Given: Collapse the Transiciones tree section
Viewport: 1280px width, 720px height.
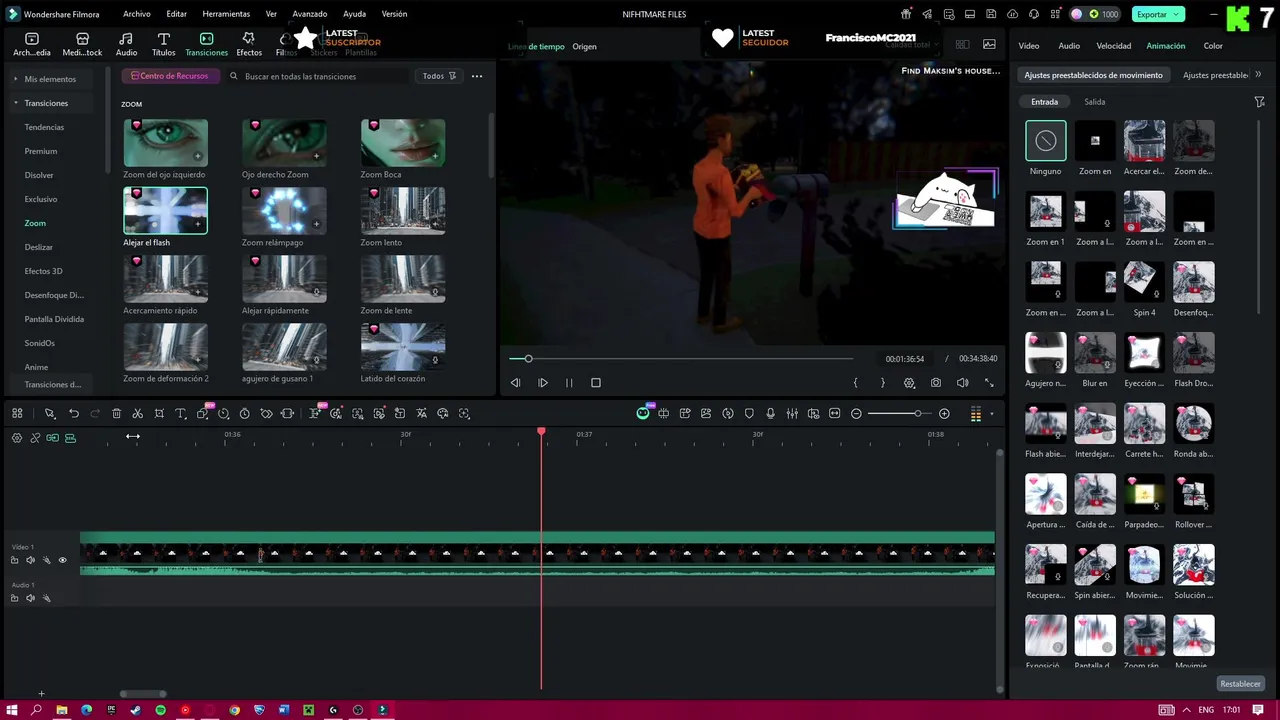Looking at the screenshot, I should [x=16, y=103].
